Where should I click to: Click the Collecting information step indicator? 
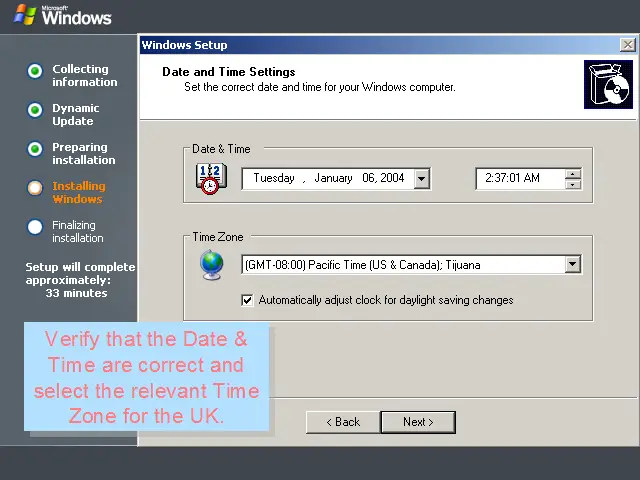point(35,71)
